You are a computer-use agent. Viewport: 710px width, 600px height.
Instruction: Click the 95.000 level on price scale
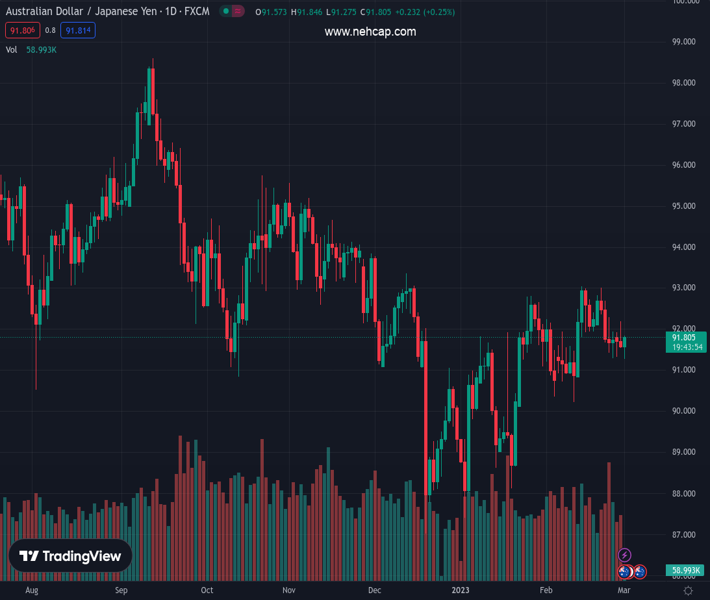pos(684,206)
